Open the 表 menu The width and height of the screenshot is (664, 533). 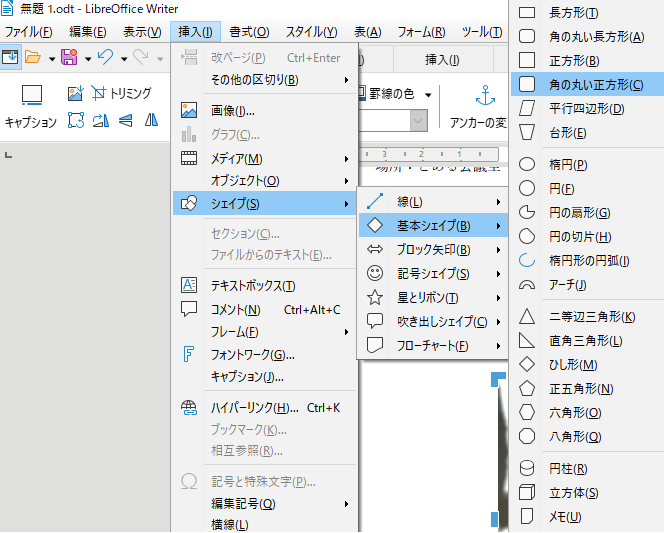click(x=368, y=32)
